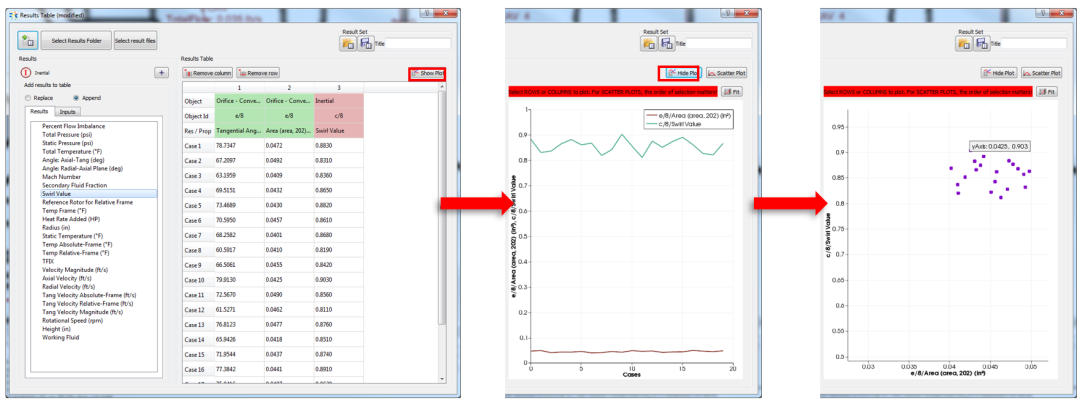Click cell value 78.7347

239,146
